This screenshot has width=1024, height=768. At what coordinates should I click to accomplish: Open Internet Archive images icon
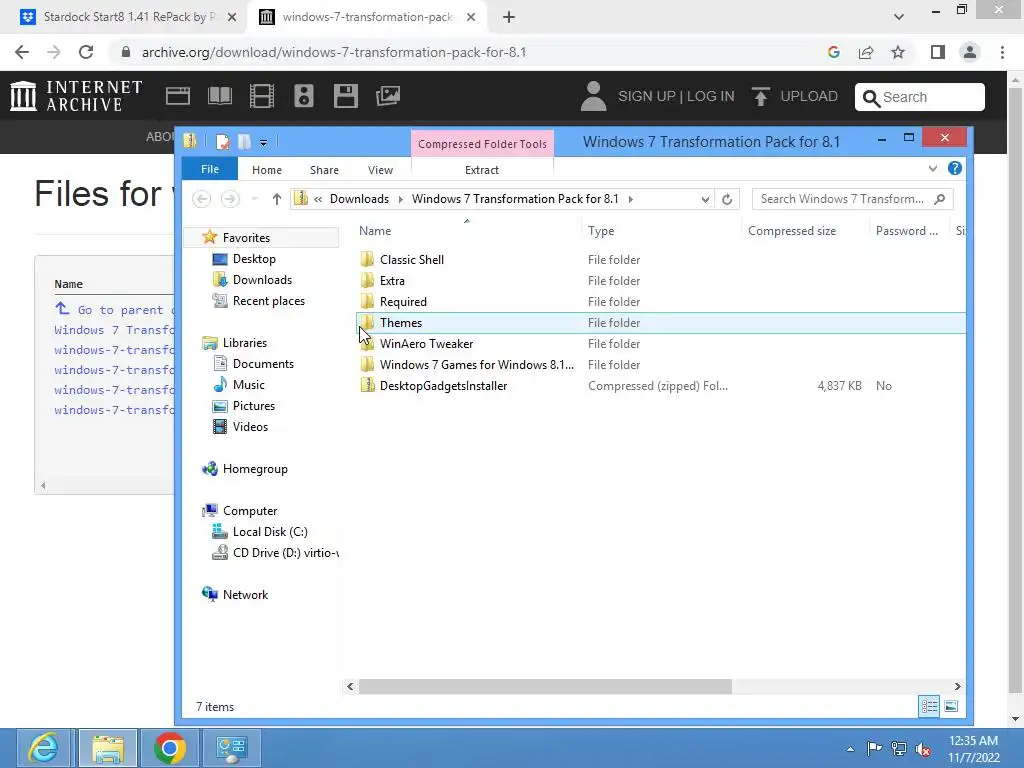coord(388,96)
